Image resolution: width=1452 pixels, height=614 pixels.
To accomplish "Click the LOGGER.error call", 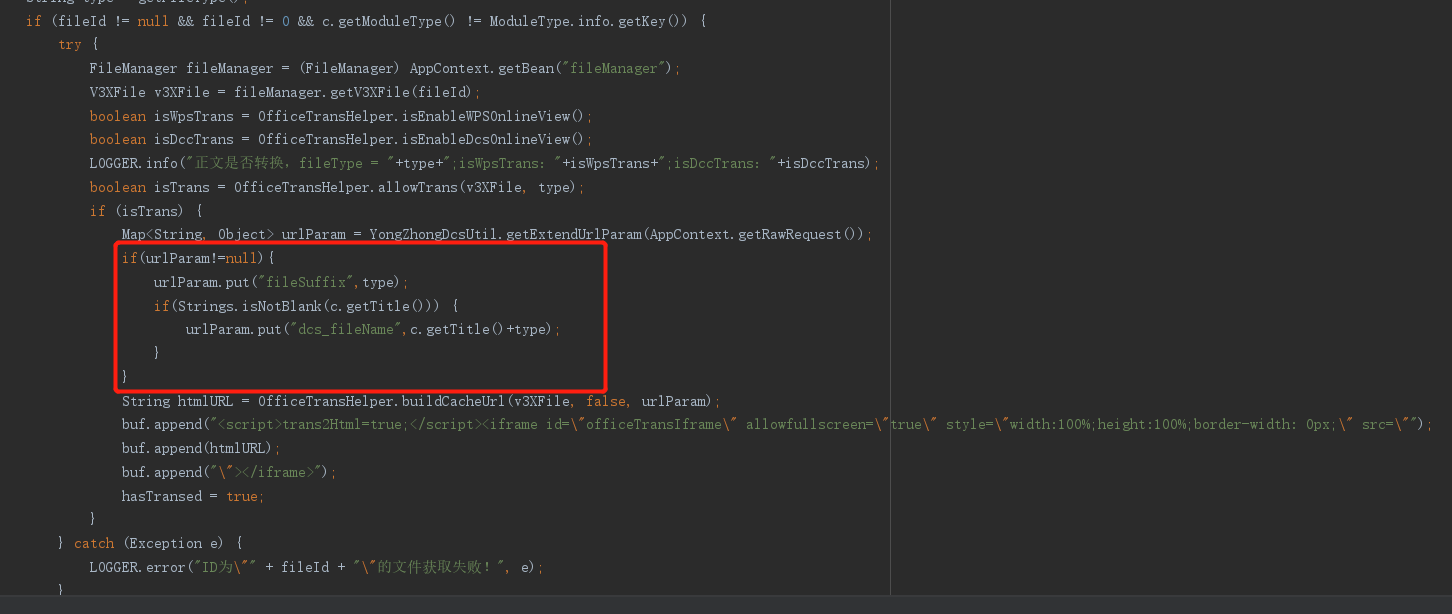I will click(138, 568).
